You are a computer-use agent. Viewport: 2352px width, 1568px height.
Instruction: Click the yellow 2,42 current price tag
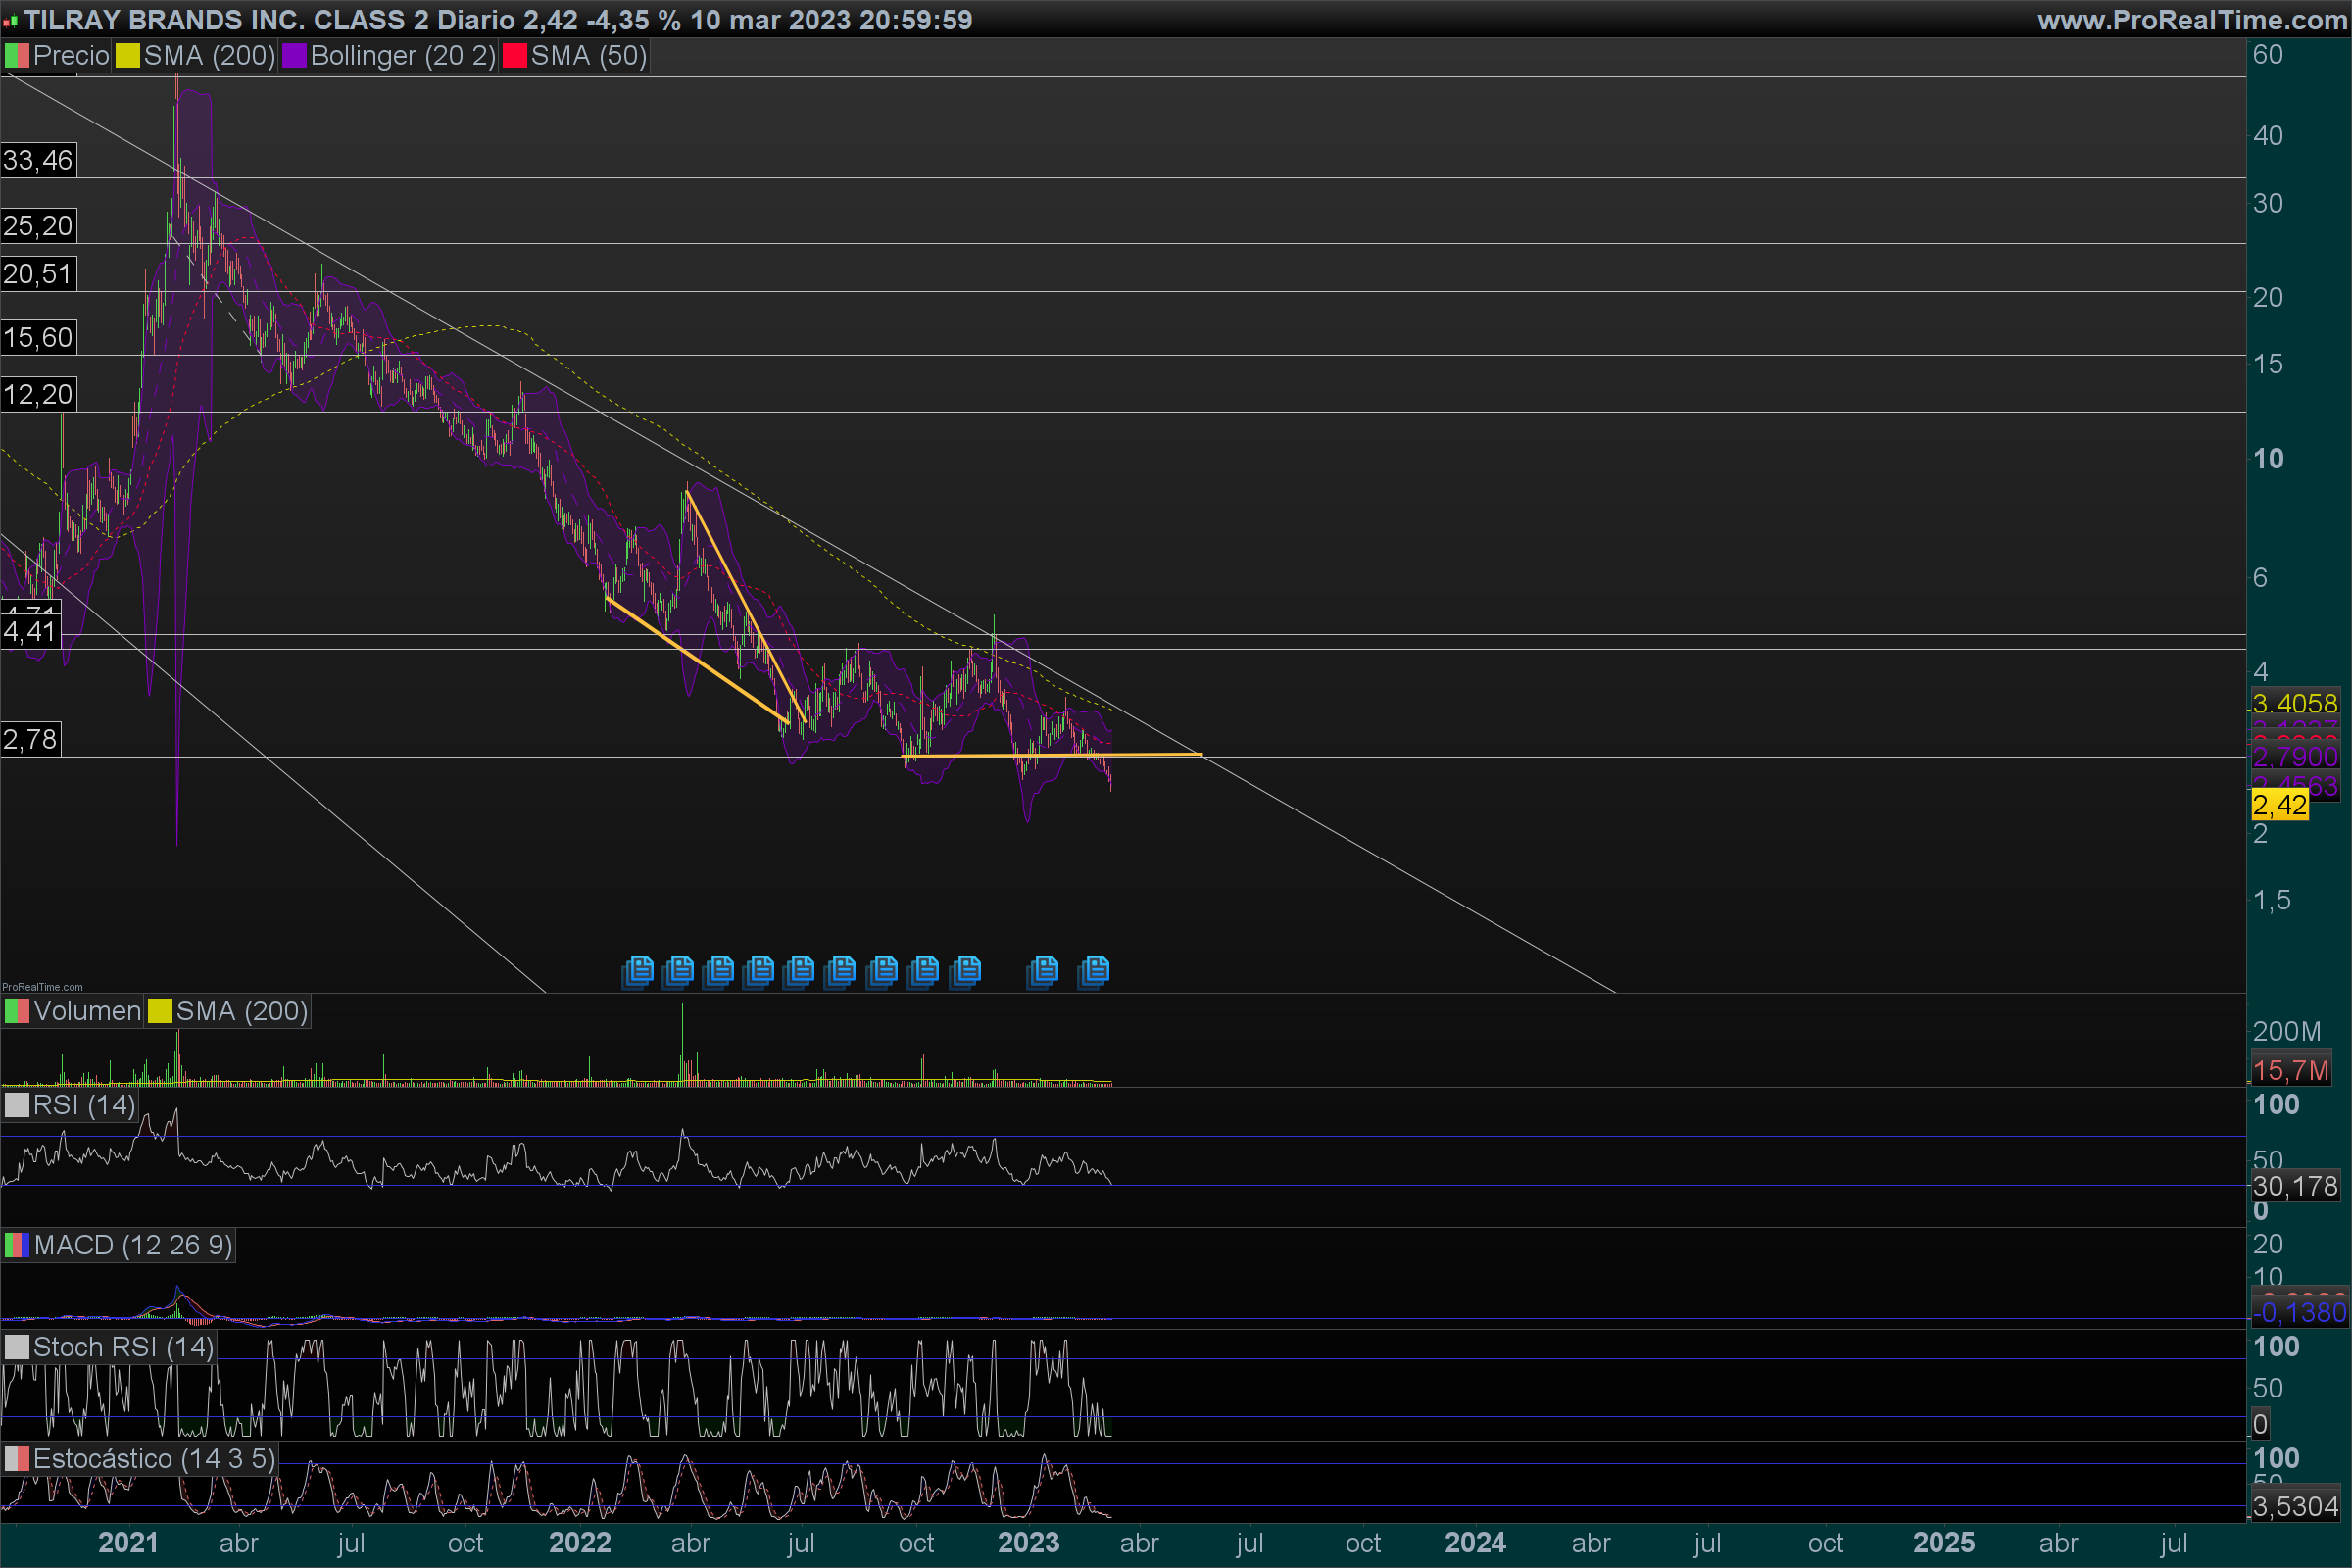[2279, 805]
